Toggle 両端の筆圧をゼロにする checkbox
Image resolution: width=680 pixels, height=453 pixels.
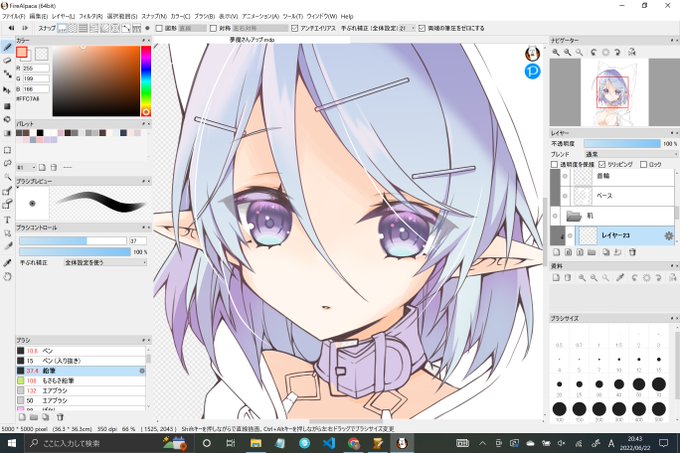click(422, 28)
